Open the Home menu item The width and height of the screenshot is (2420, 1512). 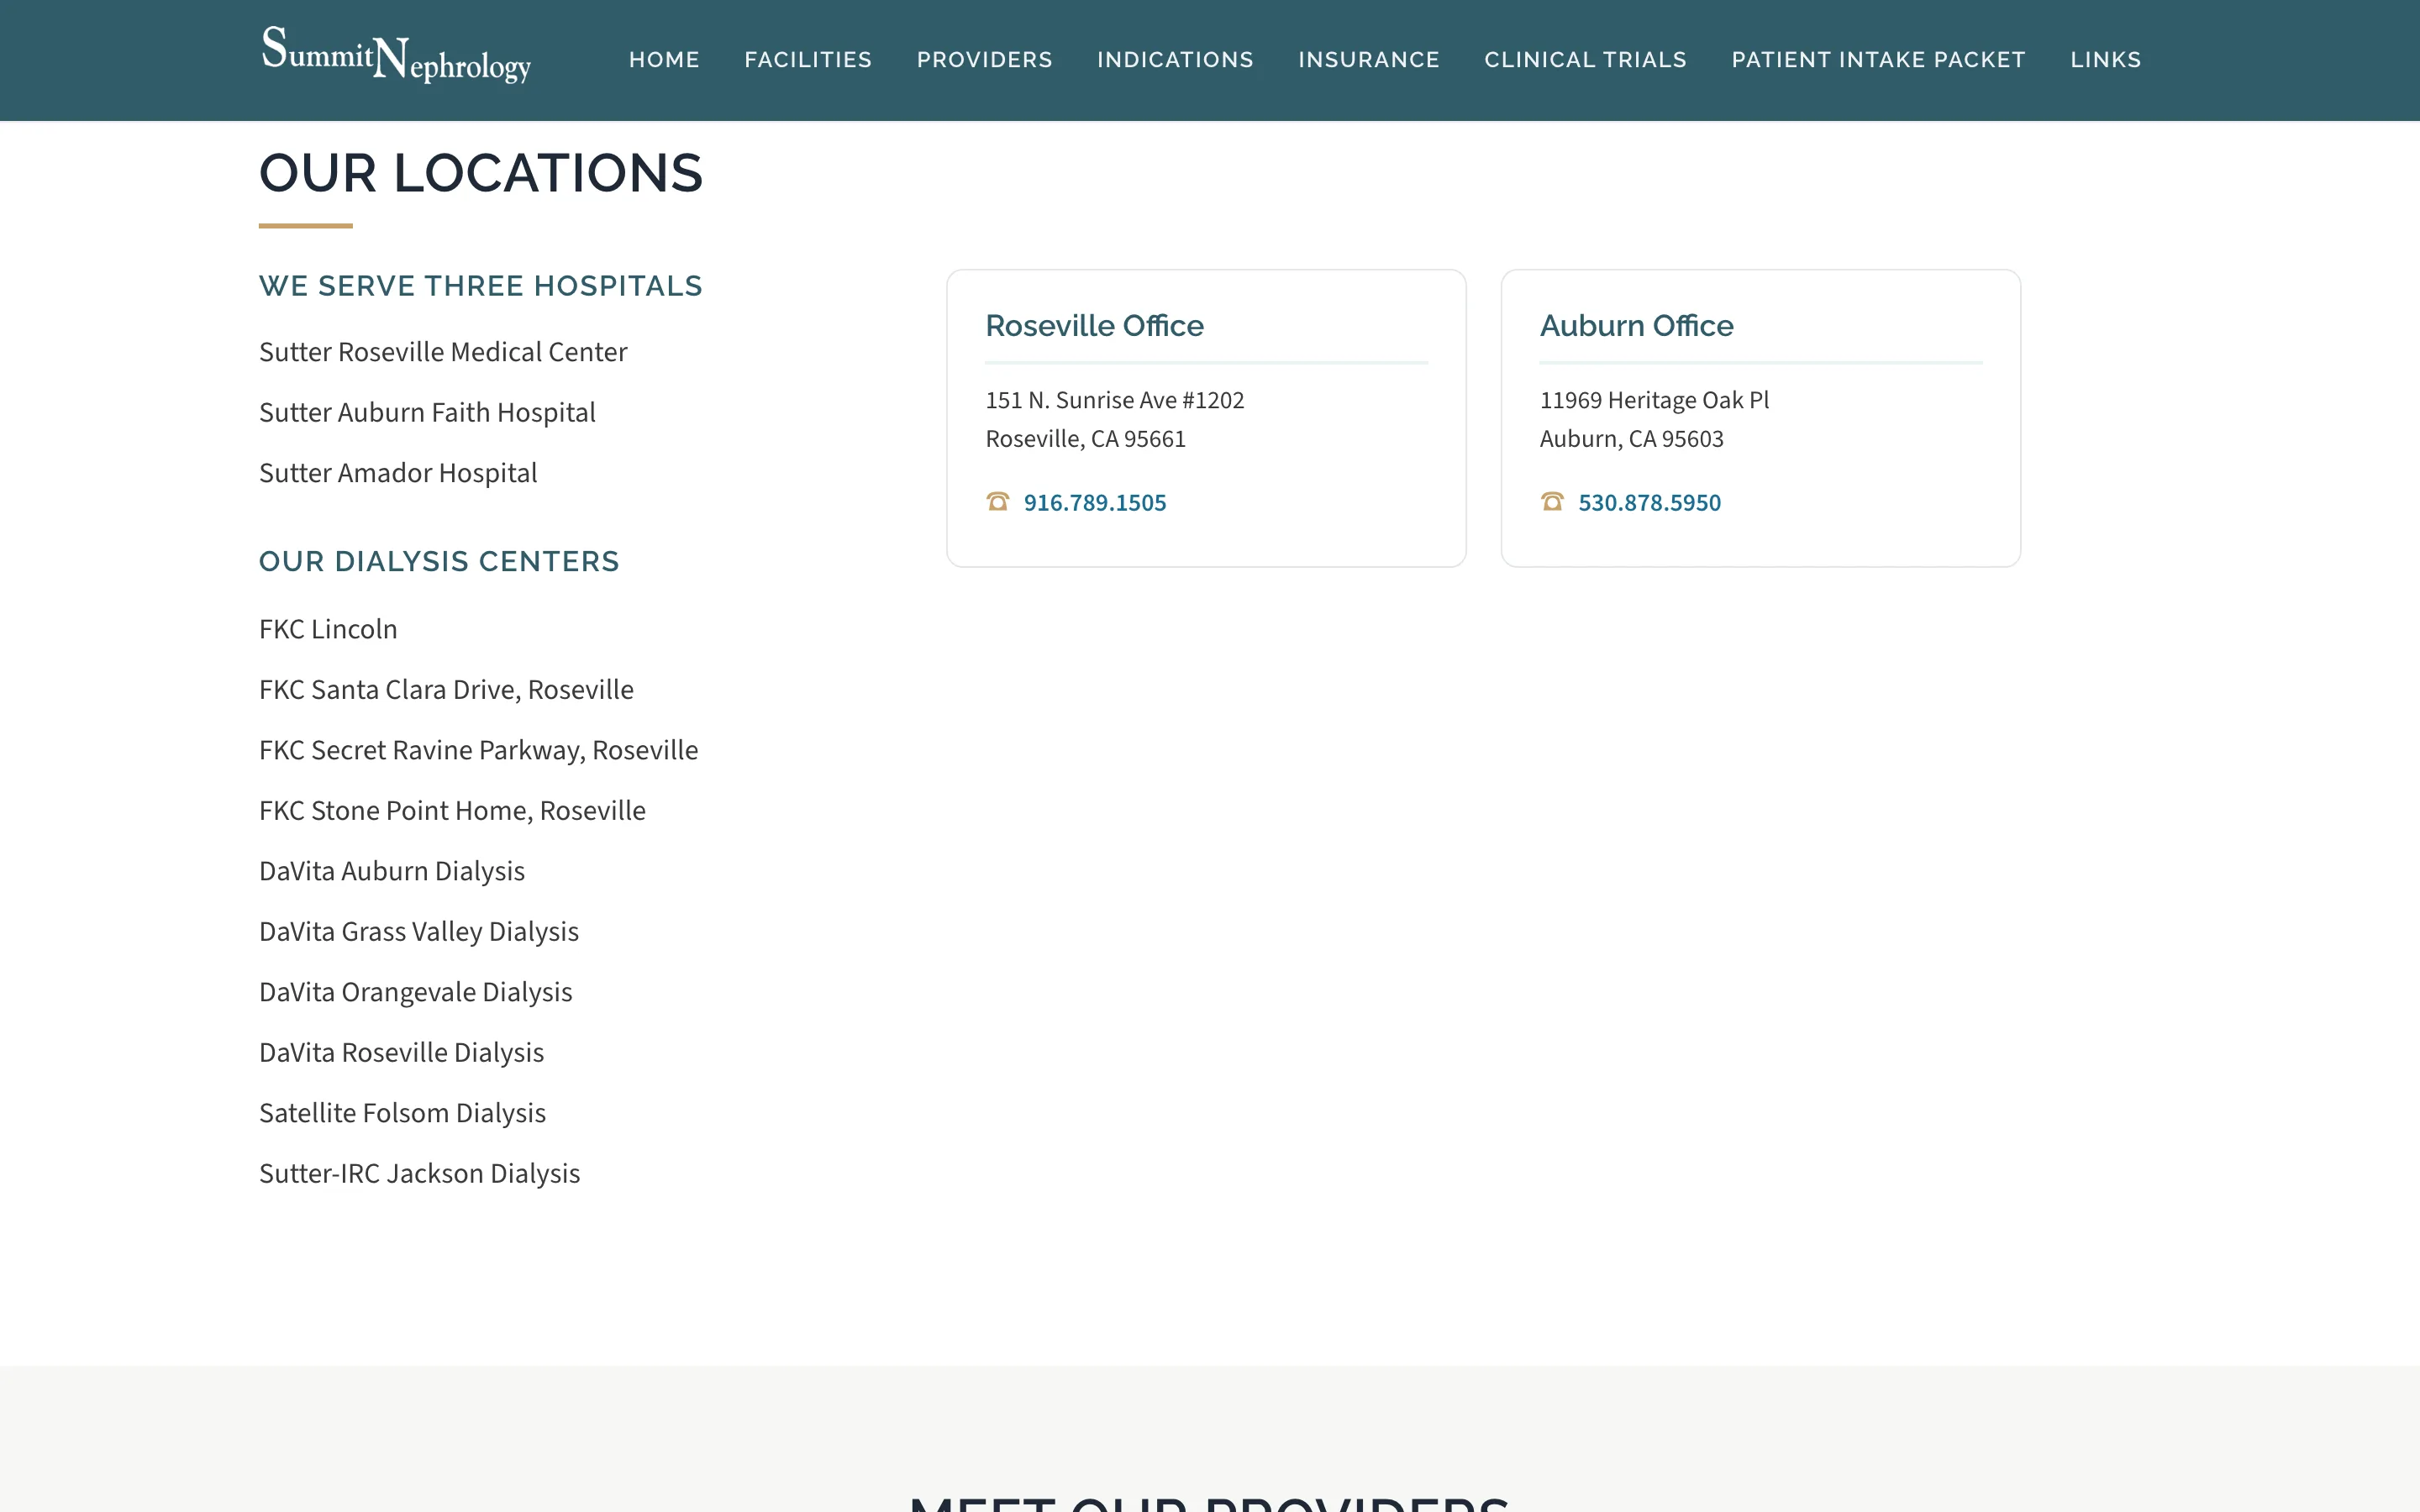664,60
